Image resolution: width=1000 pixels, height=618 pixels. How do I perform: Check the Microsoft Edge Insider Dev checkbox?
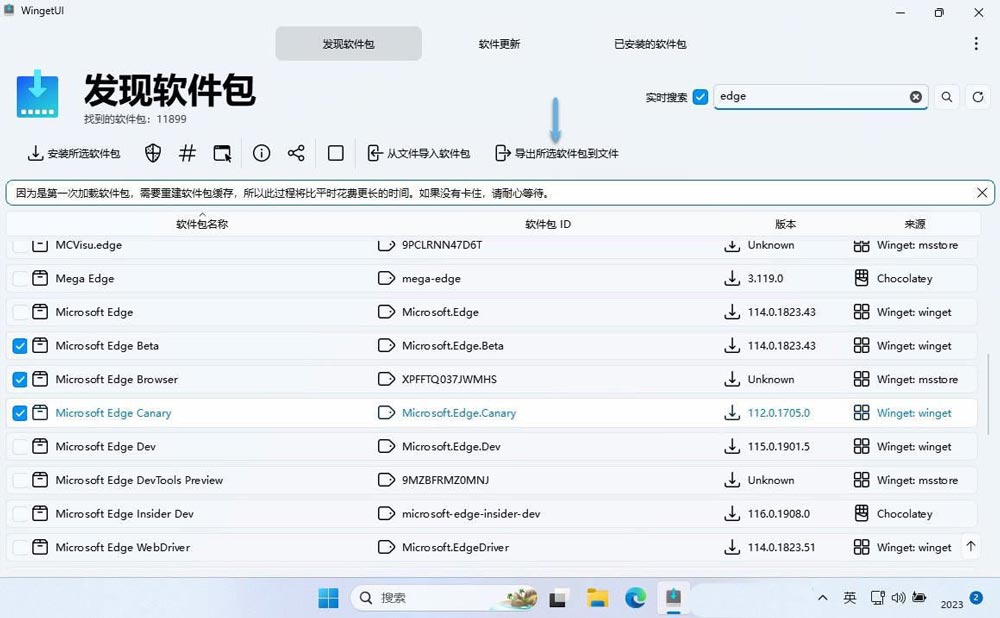(x=20, y=513)
